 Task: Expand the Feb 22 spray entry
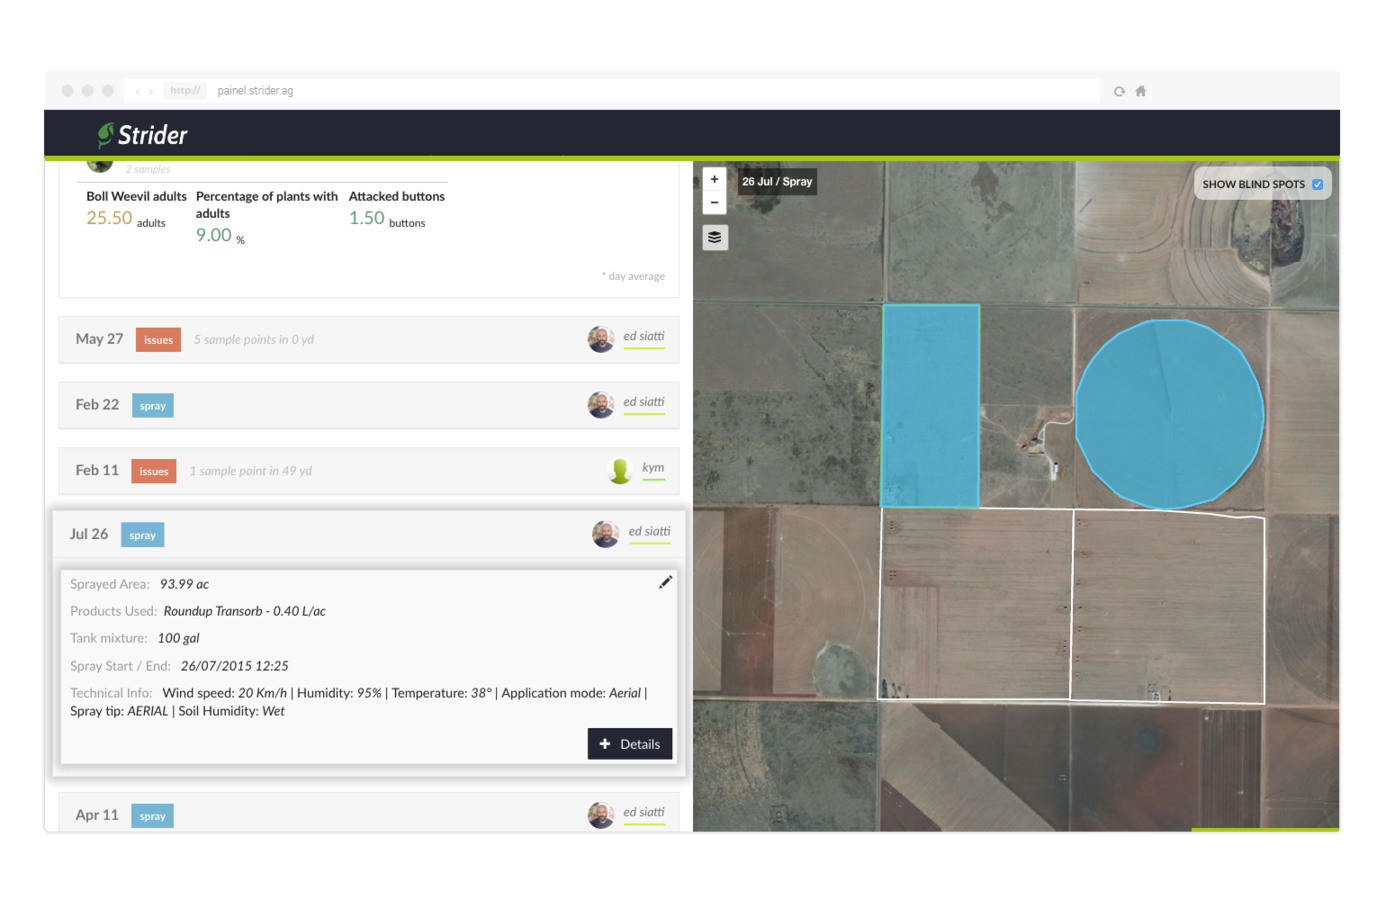369,405
